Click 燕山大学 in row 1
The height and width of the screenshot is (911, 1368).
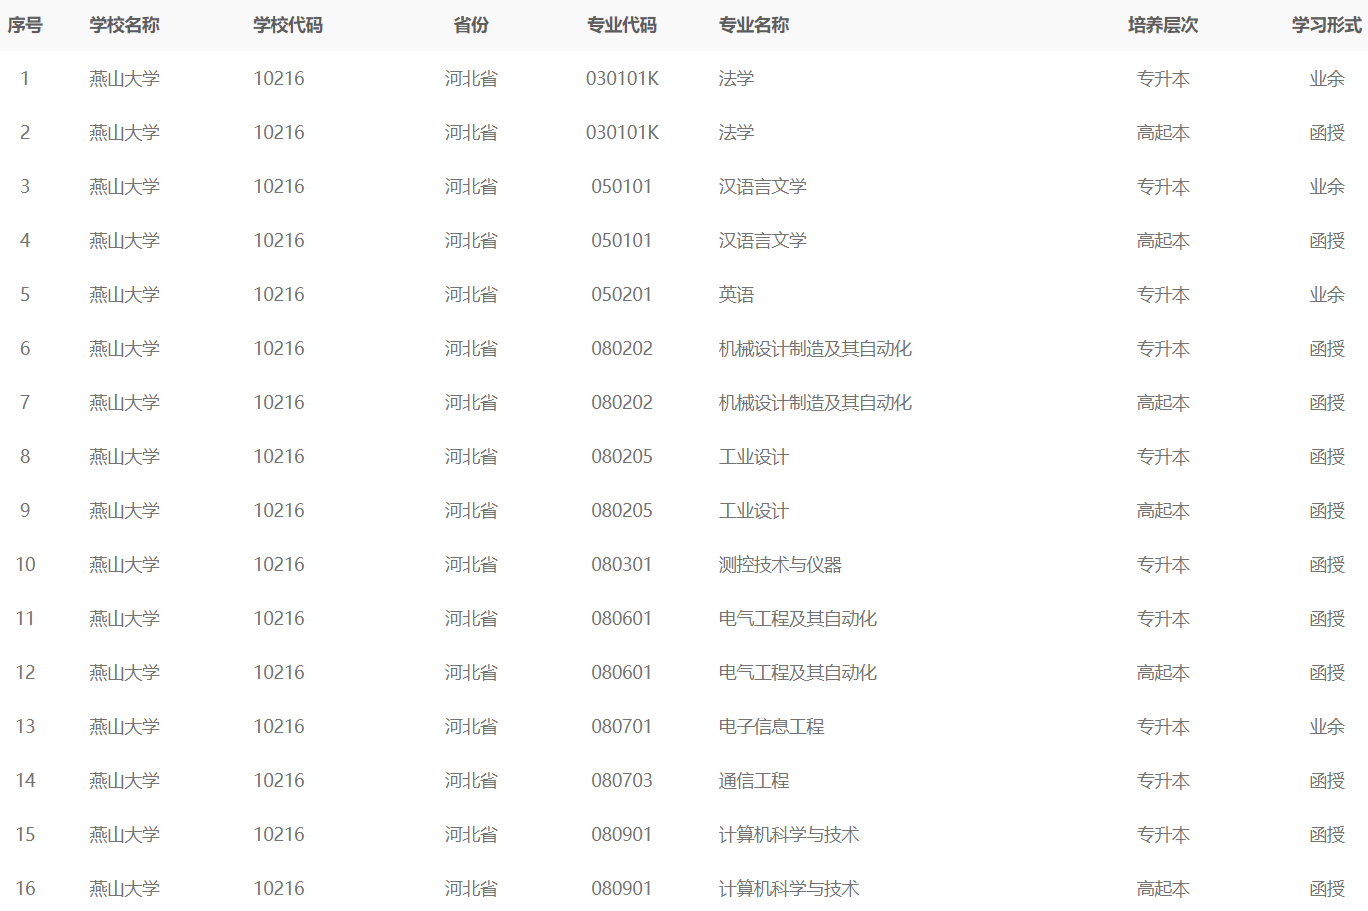click(124, 79)
